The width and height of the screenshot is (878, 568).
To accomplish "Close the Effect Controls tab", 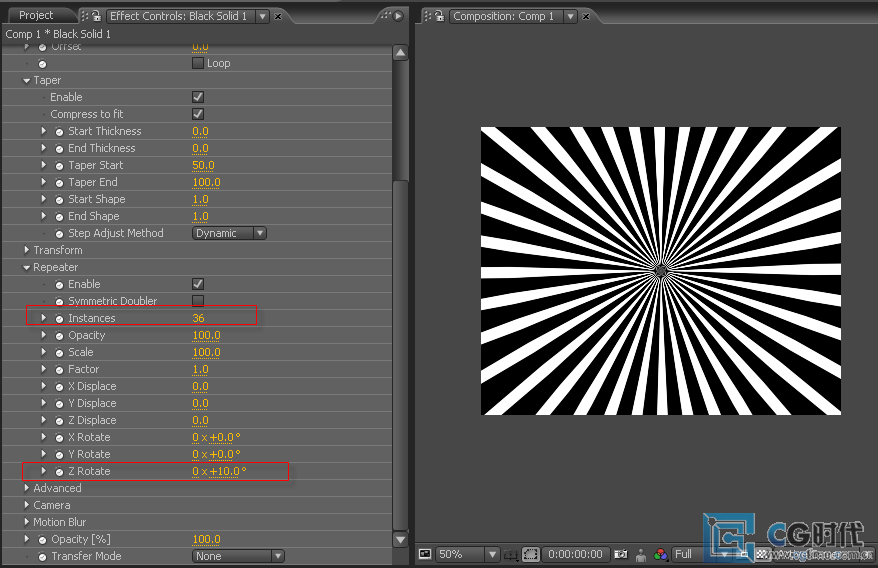I will pos(278,16).
